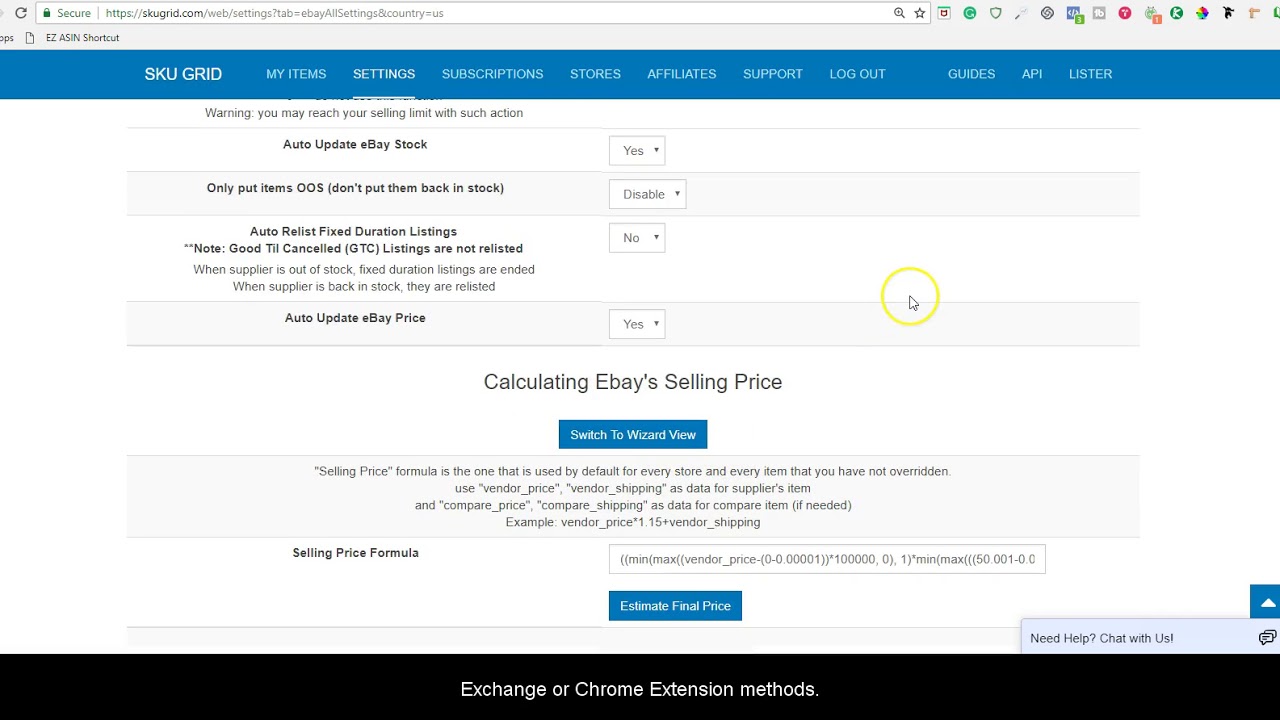Click the gray spiral extension icon
The image size is (1280, 720).
point(1047,13)
